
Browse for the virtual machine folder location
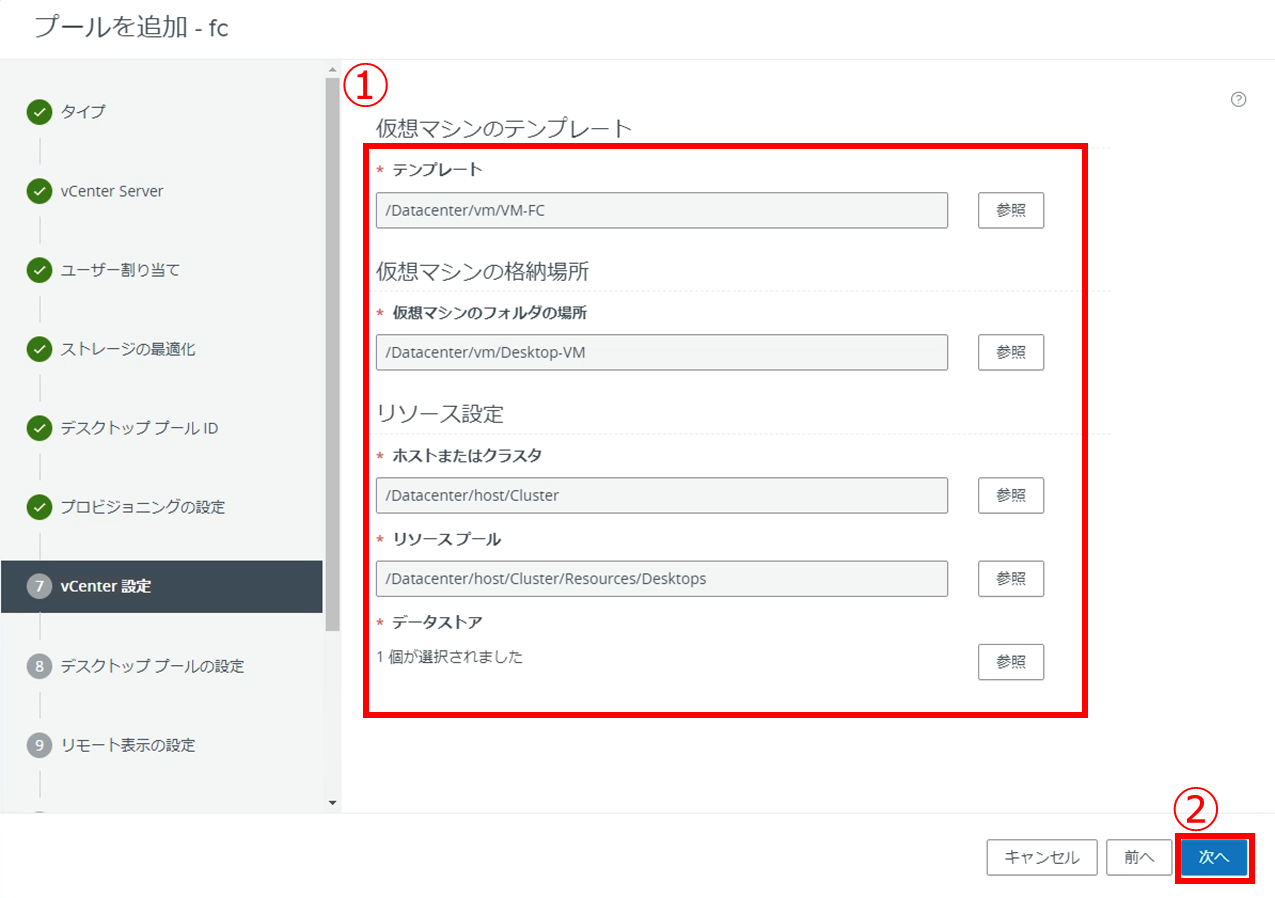pos(1010,353)
